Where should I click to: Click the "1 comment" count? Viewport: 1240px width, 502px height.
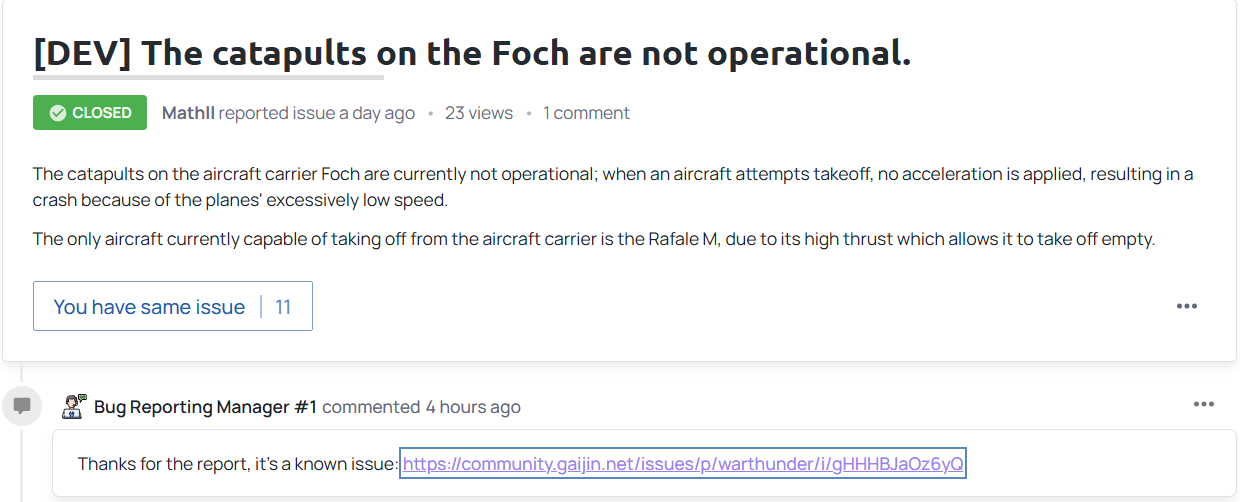586,113
